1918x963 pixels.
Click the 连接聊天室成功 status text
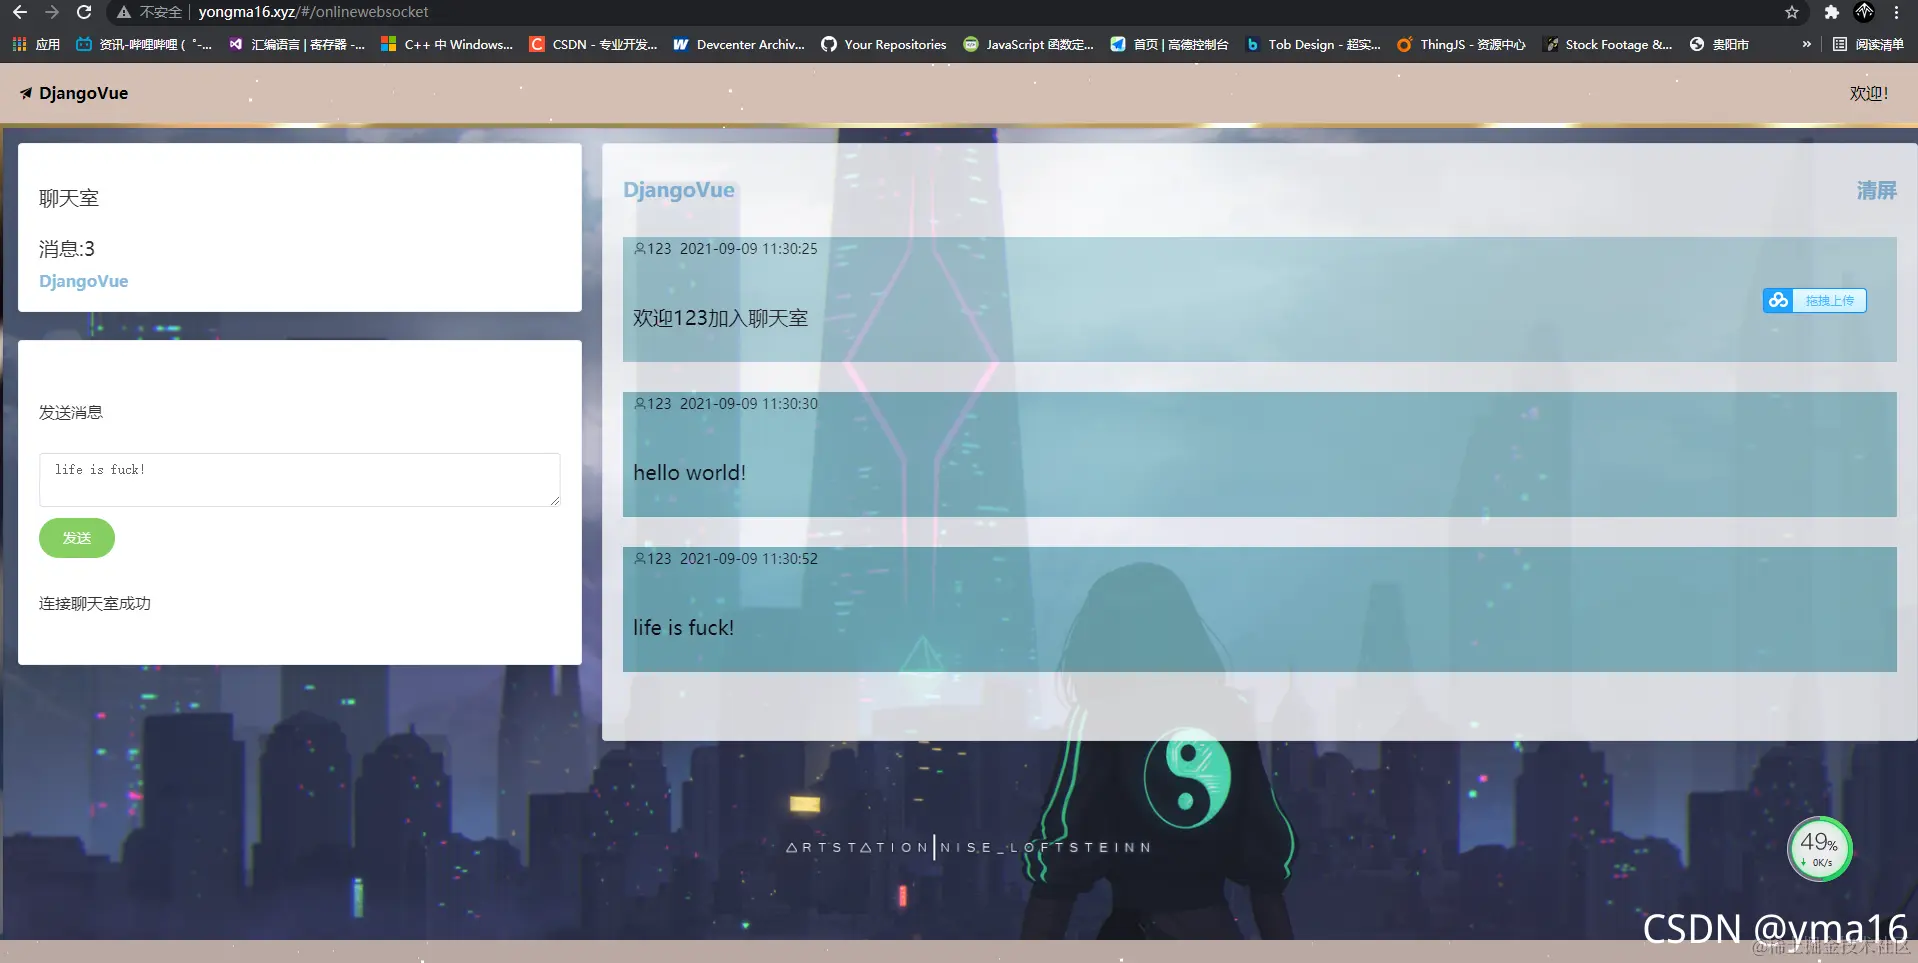(95, 603)
